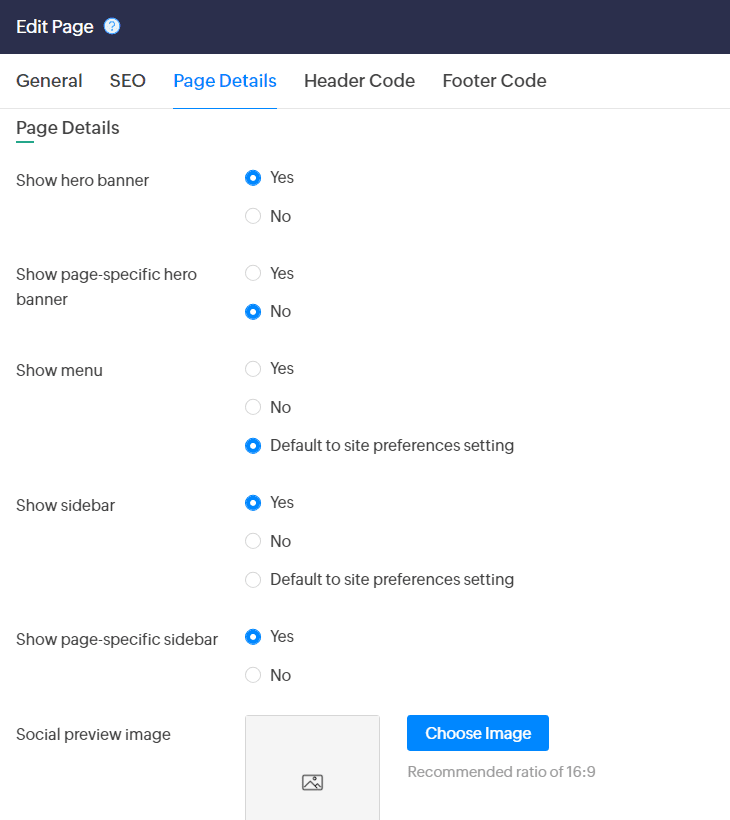Select the Page Details tab
730x820 pixels.
pyautogui.click(x=225, y=81)
